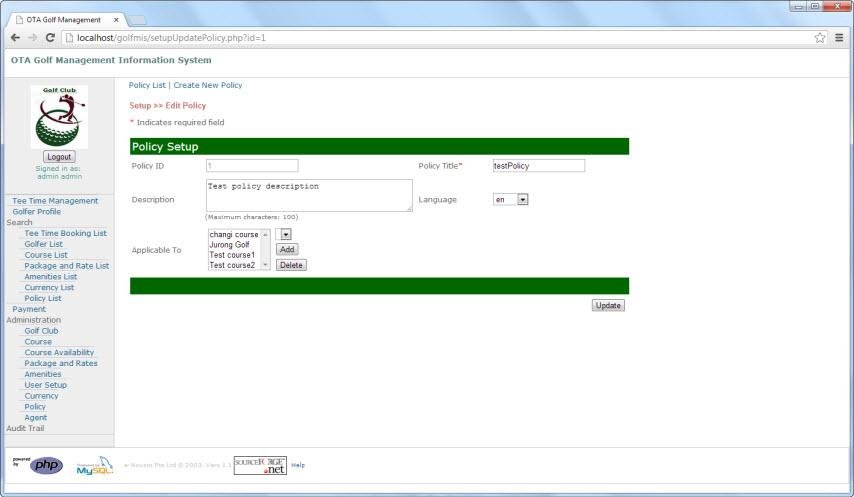Click the Help link in footer
The height and width of the screenshot is (497, 854).
(298, 465)
